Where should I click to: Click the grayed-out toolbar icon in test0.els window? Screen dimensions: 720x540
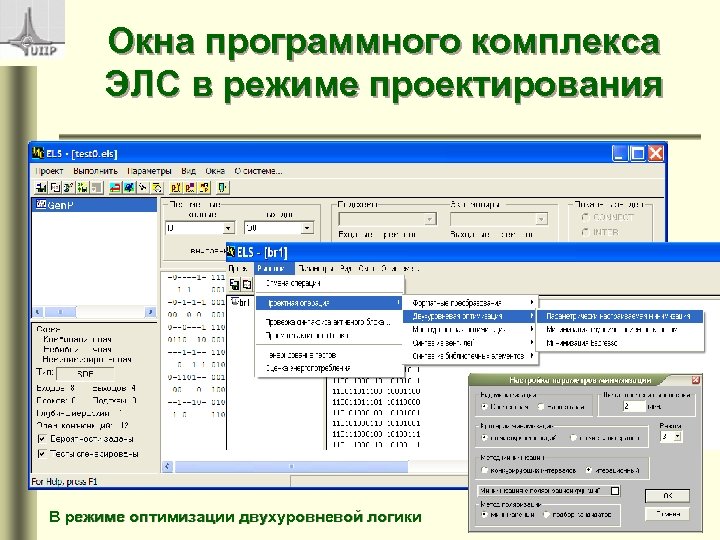[x=97, y=187]
